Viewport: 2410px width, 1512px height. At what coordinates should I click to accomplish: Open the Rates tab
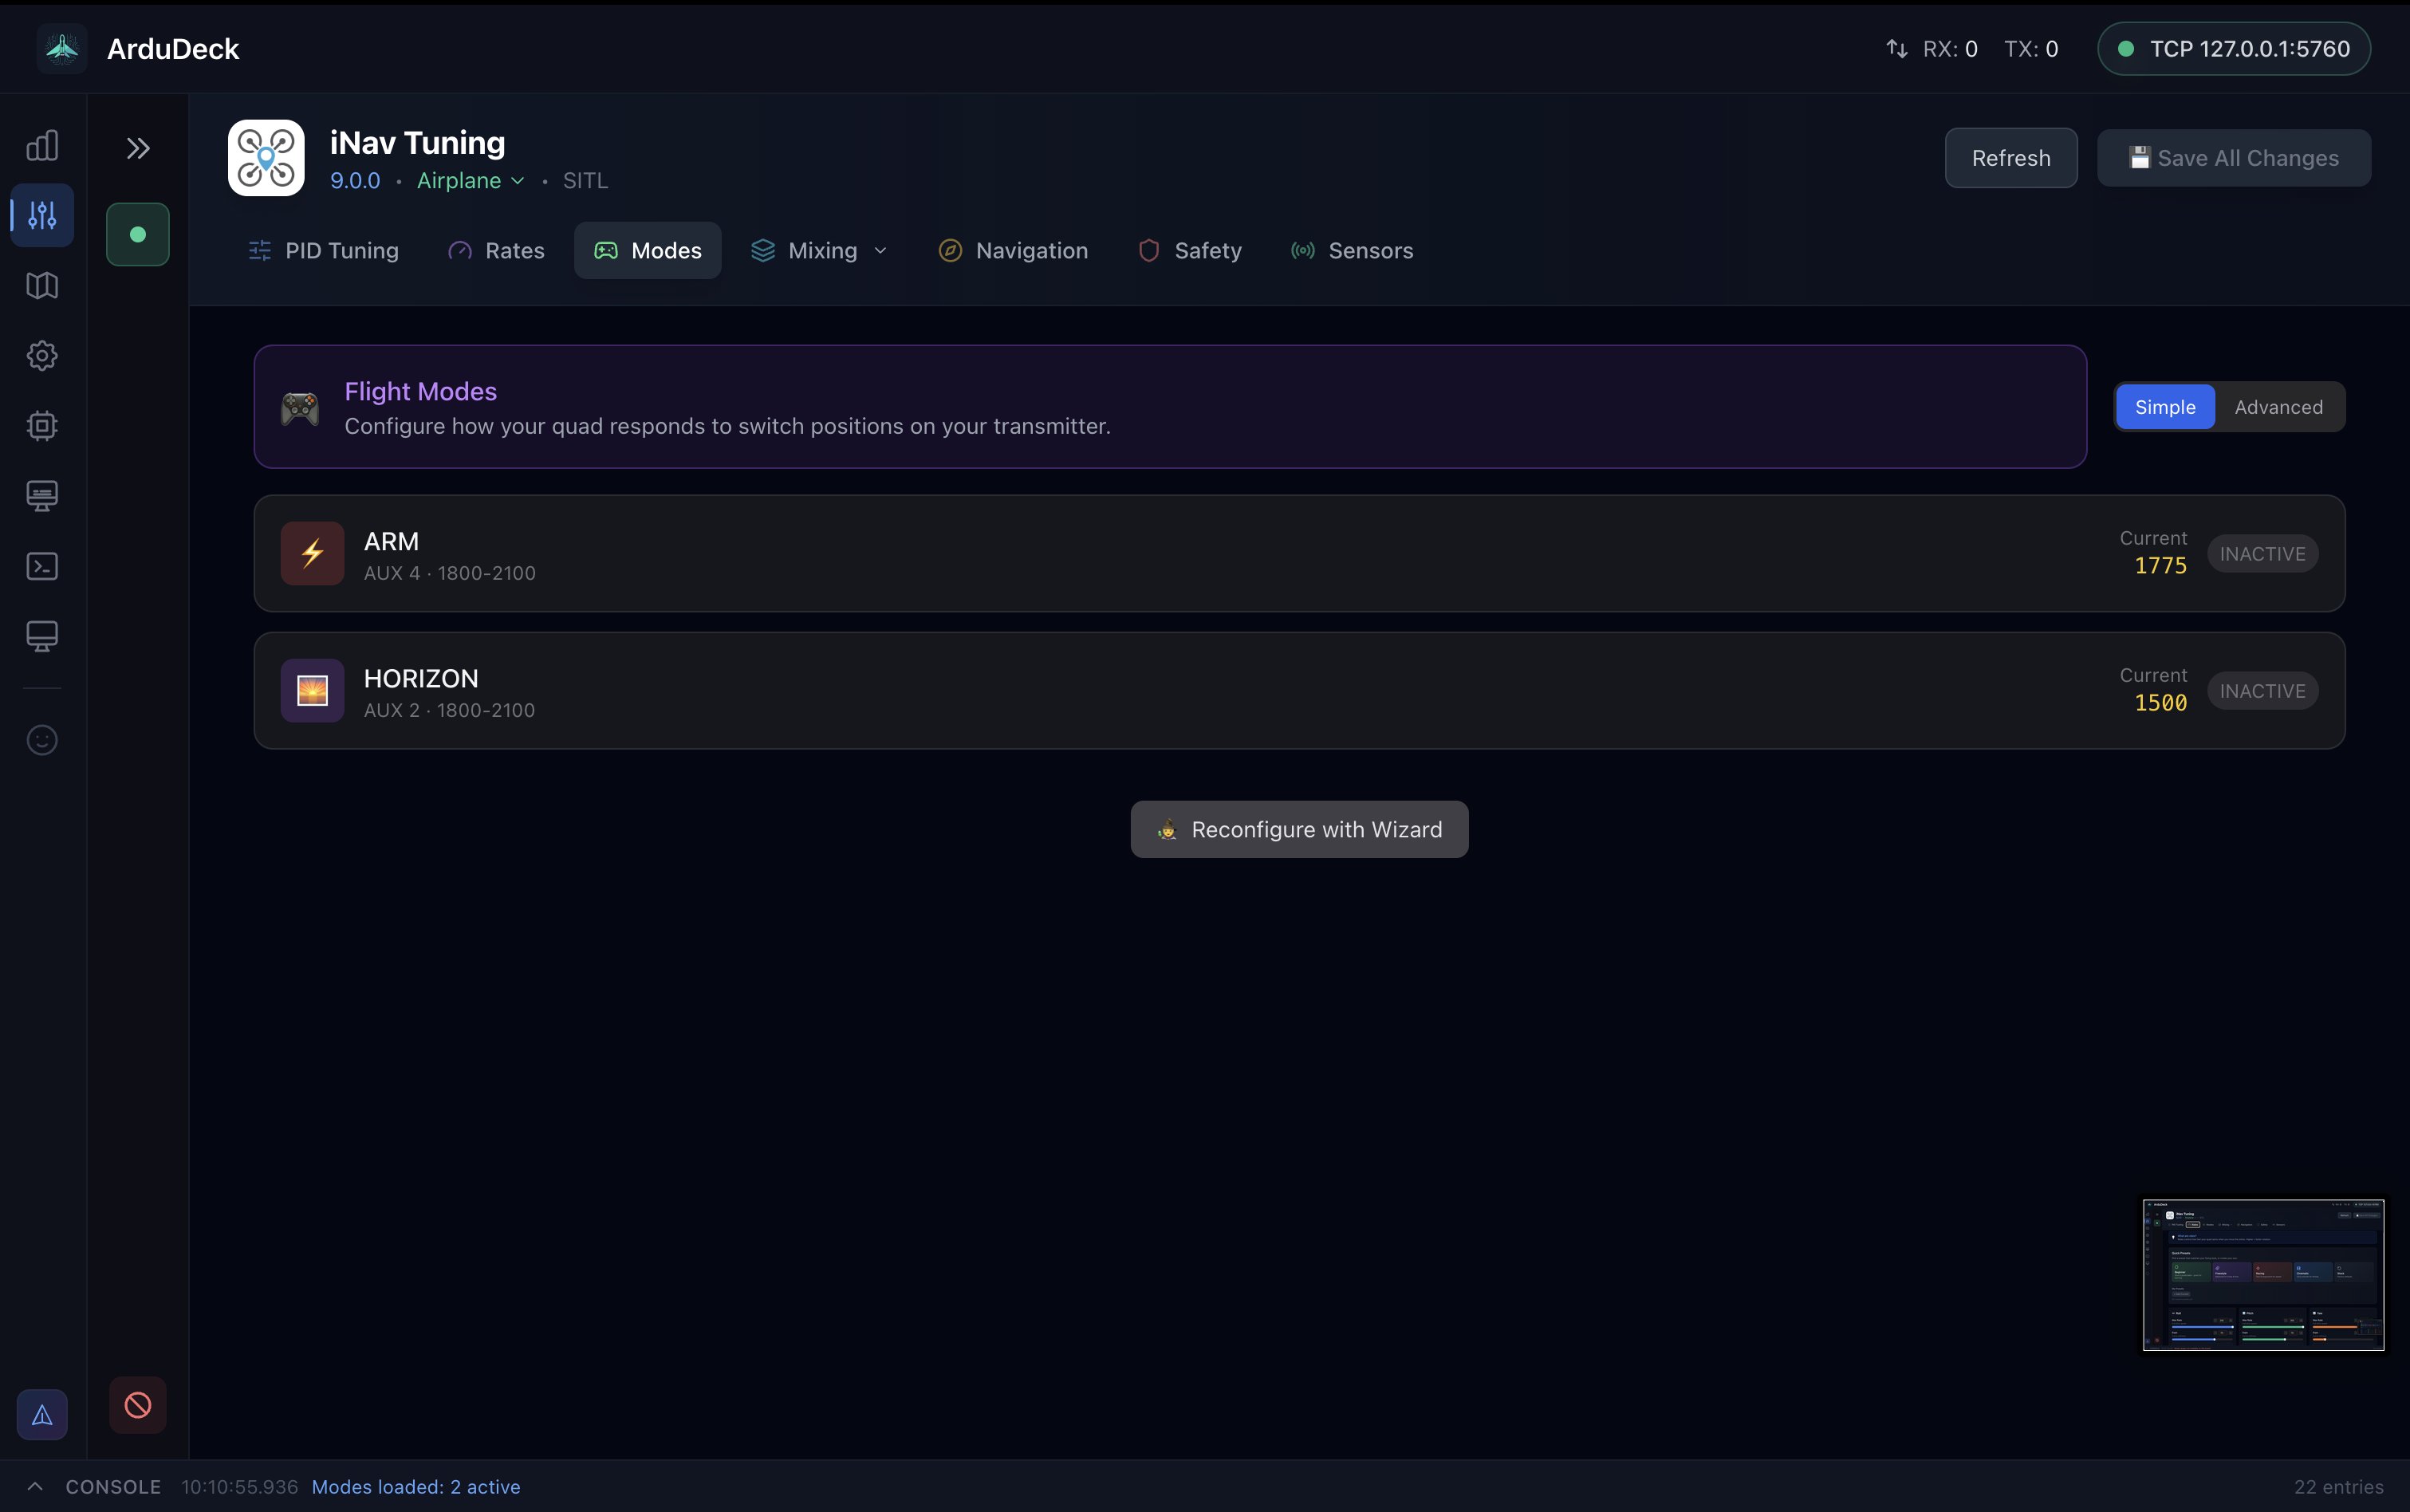[x=497, y=251]
